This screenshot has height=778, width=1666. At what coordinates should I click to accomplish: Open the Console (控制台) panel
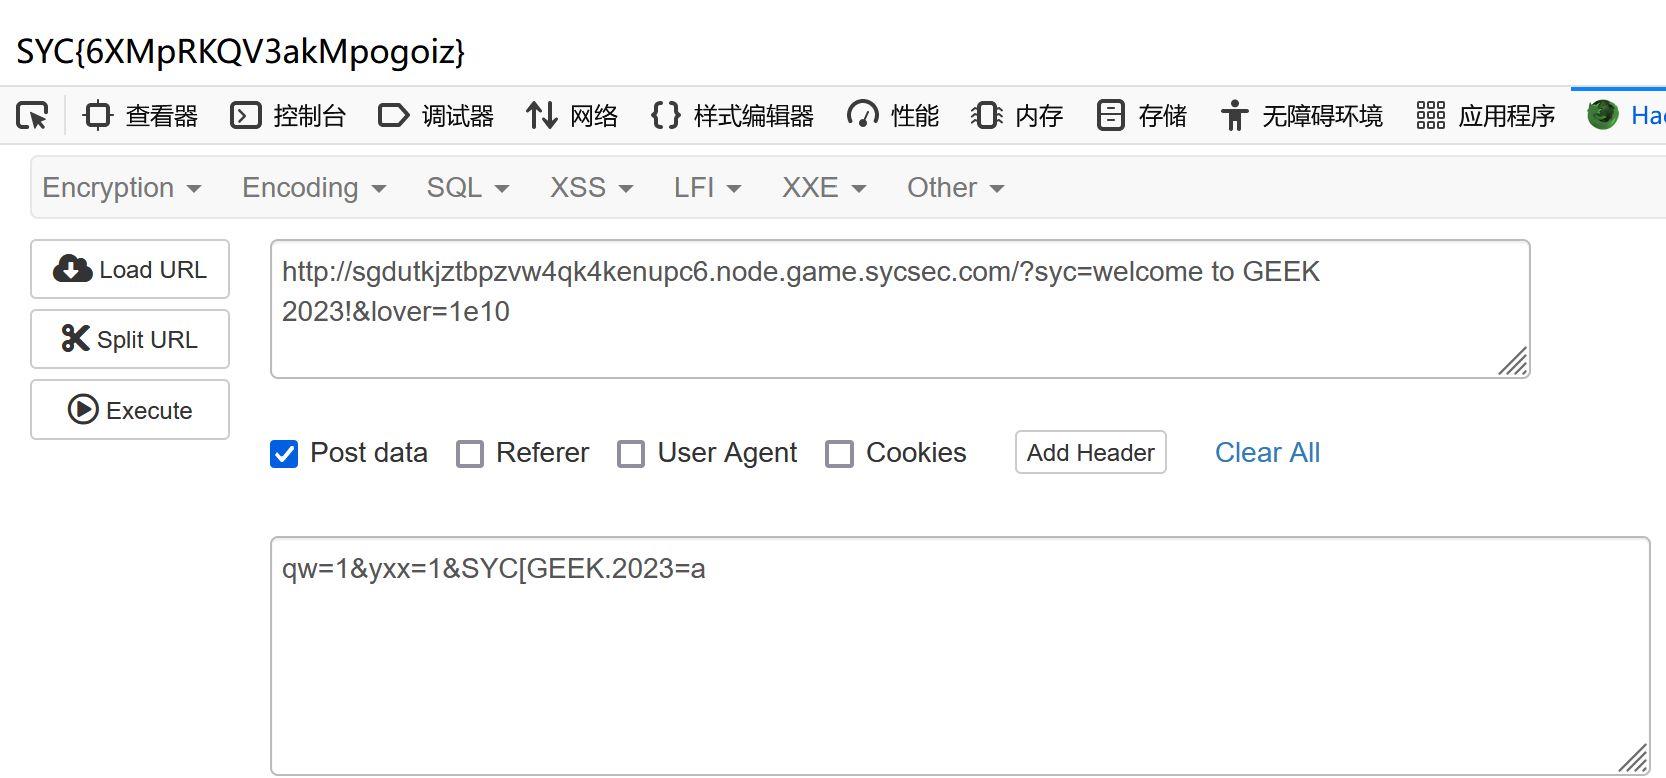(x=288, y=116)
